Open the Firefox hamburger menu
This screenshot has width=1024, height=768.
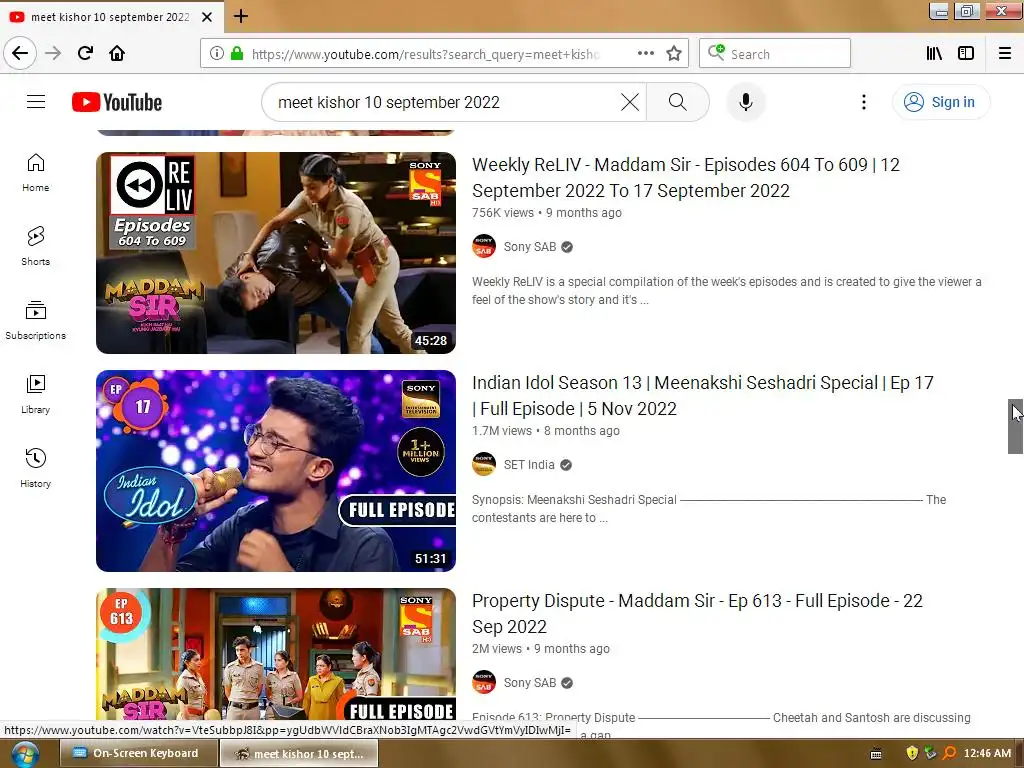1005,54
